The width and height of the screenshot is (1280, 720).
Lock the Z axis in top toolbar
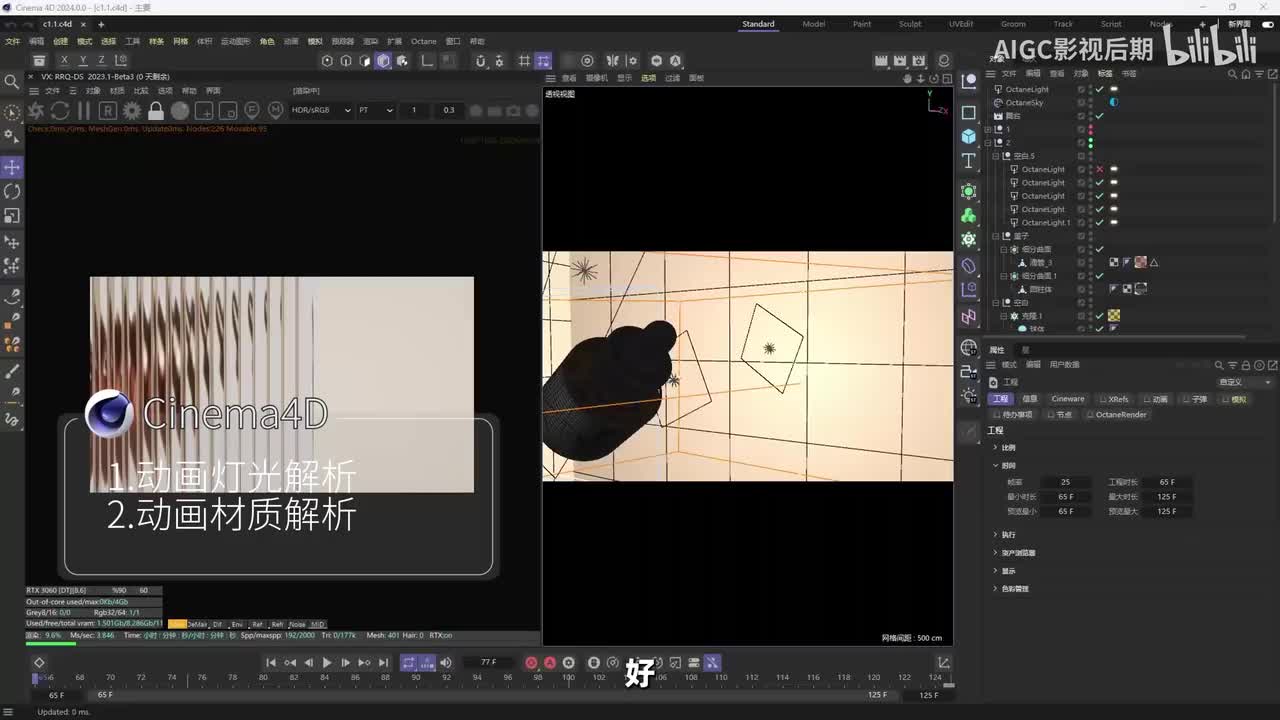pos(101,61)
